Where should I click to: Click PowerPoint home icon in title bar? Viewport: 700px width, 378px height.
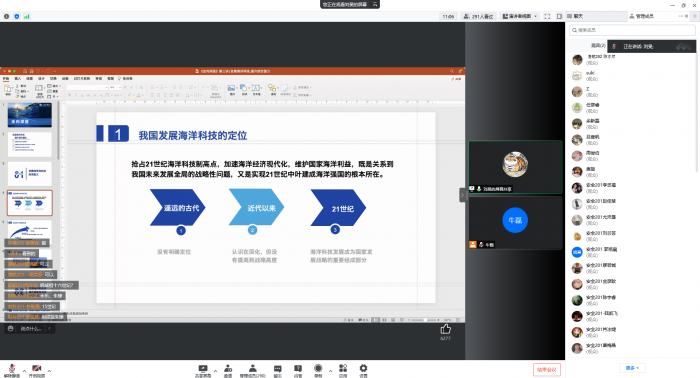pos(25,71)
